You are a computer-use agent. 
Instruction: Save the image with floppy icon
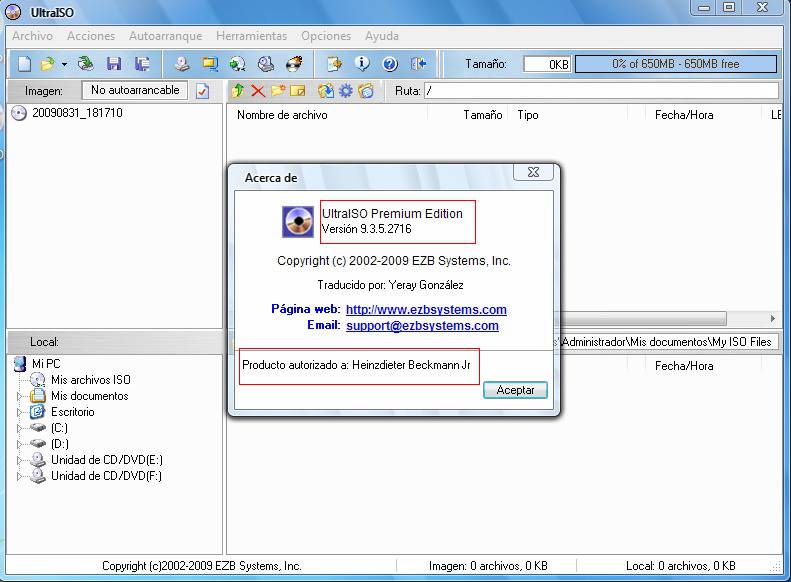pos(114,64)
